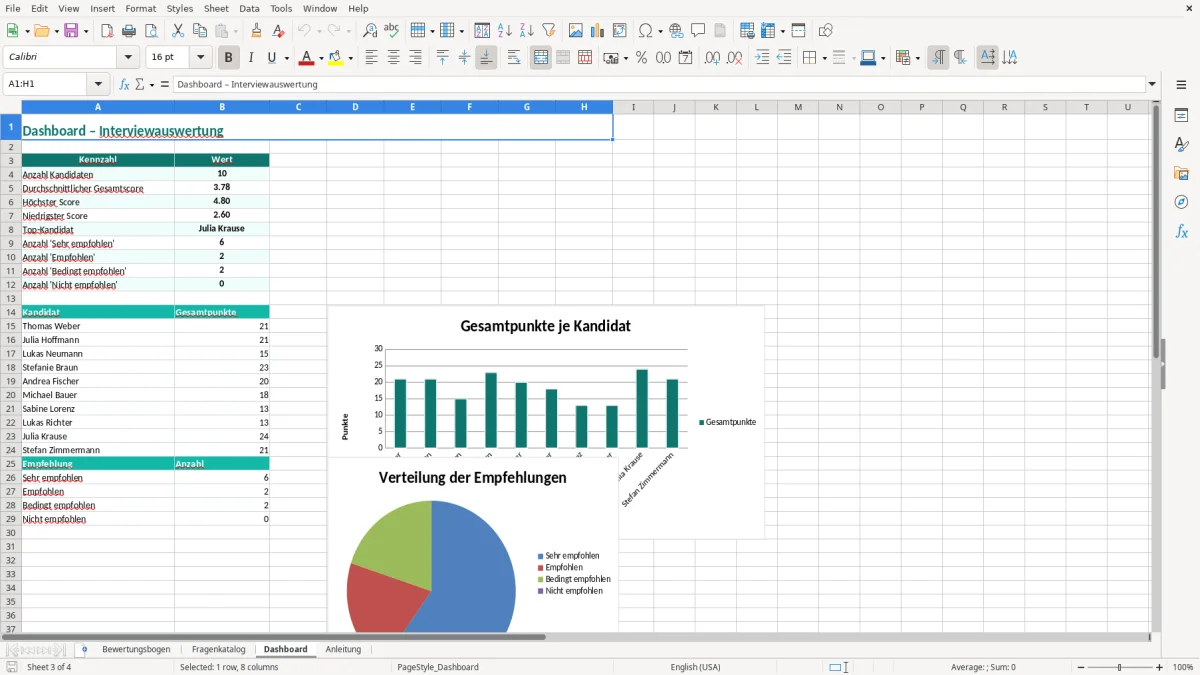This screenshot has height=675, width=1200.
Task: Open Sidebar Gallery icon
Action: pyautogui.click(x=1181, y=174)
